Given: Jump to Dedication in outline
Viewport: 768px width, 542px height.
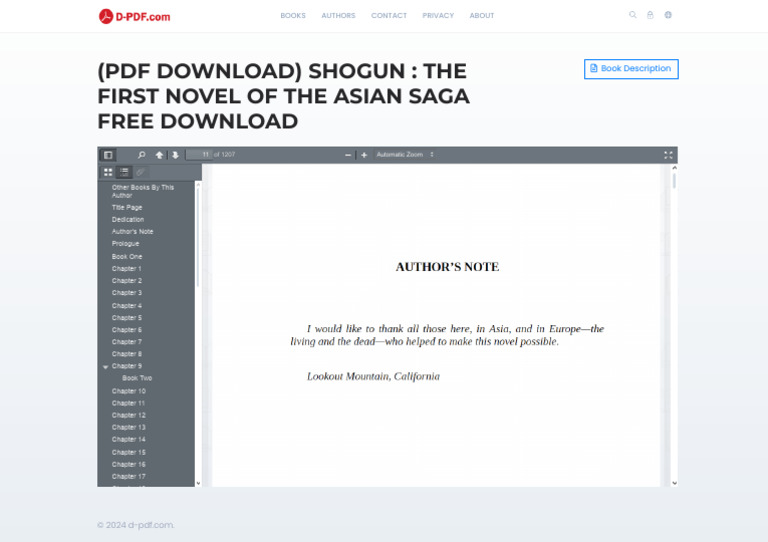Looking at the screenshot, I should pos(128,219).
